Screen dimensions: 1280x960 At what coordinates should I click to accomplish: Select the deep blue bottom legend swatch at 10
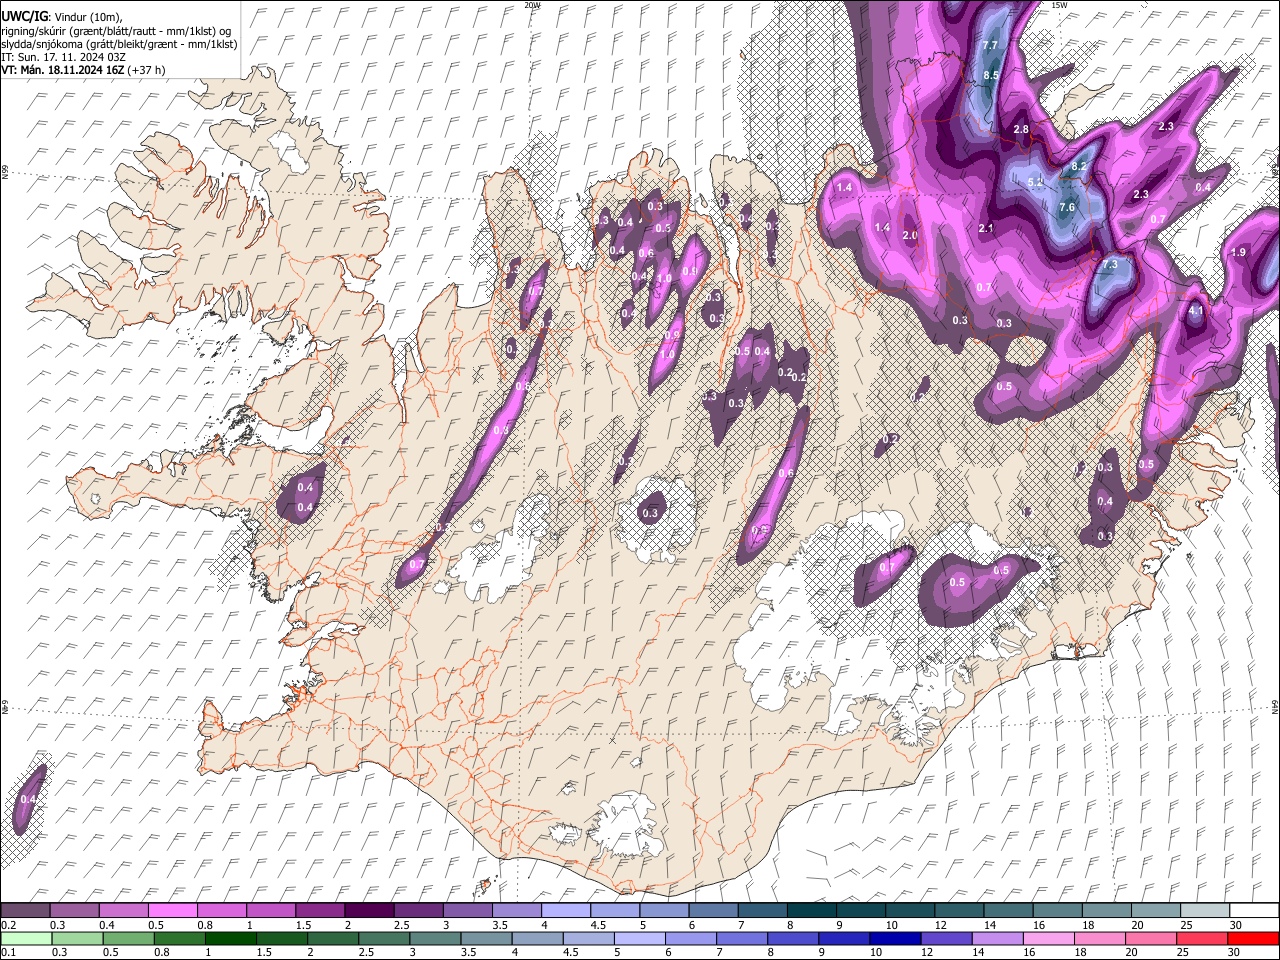[895, 939]
